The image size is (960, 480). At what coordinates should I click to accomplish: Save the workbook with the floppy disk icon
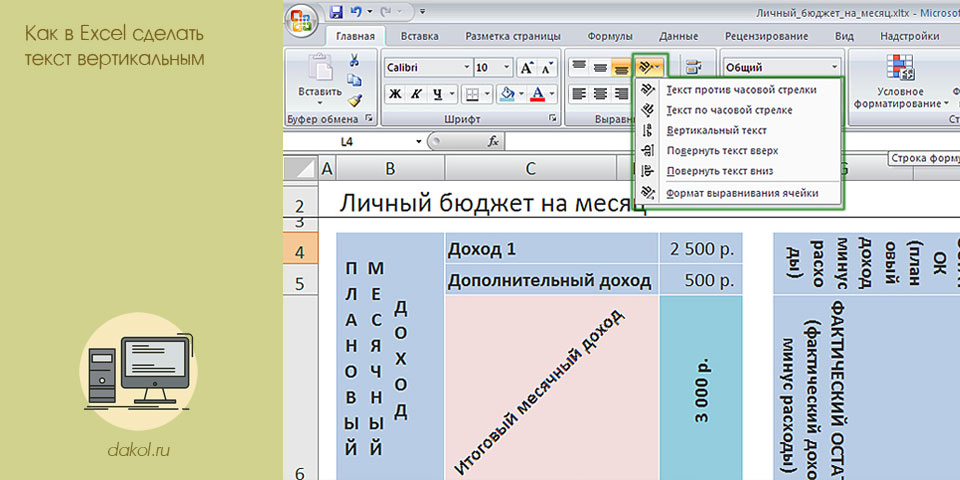coord(336,12)
